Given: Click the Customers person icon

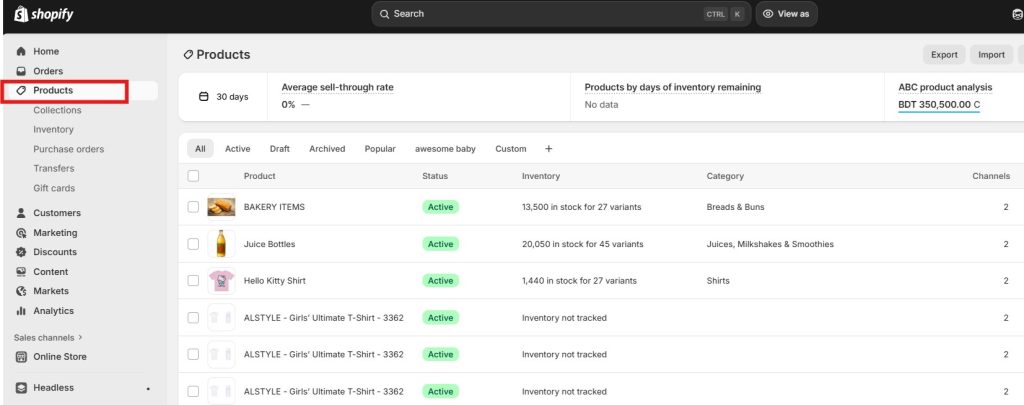Looking at the screenshot, I should click(21, 213).
